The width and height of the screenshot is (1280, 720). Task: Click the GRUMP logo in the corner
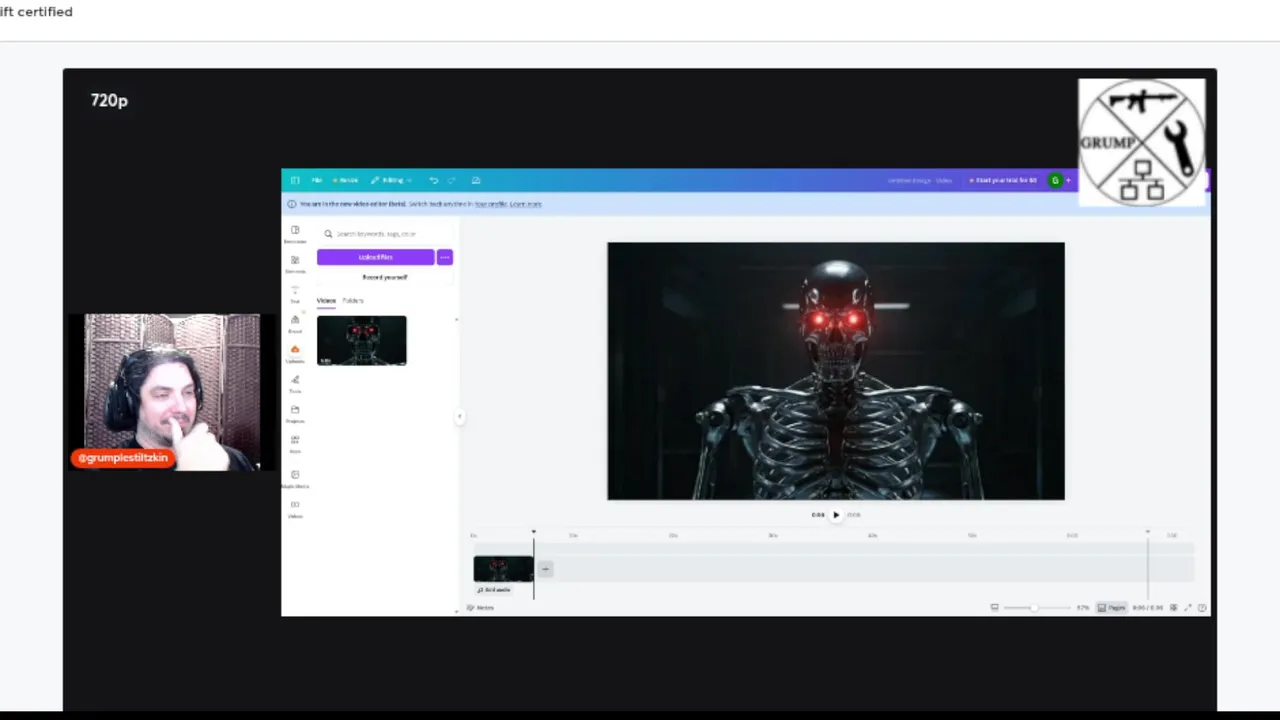pyautogui.click(x=1141, y=143)
